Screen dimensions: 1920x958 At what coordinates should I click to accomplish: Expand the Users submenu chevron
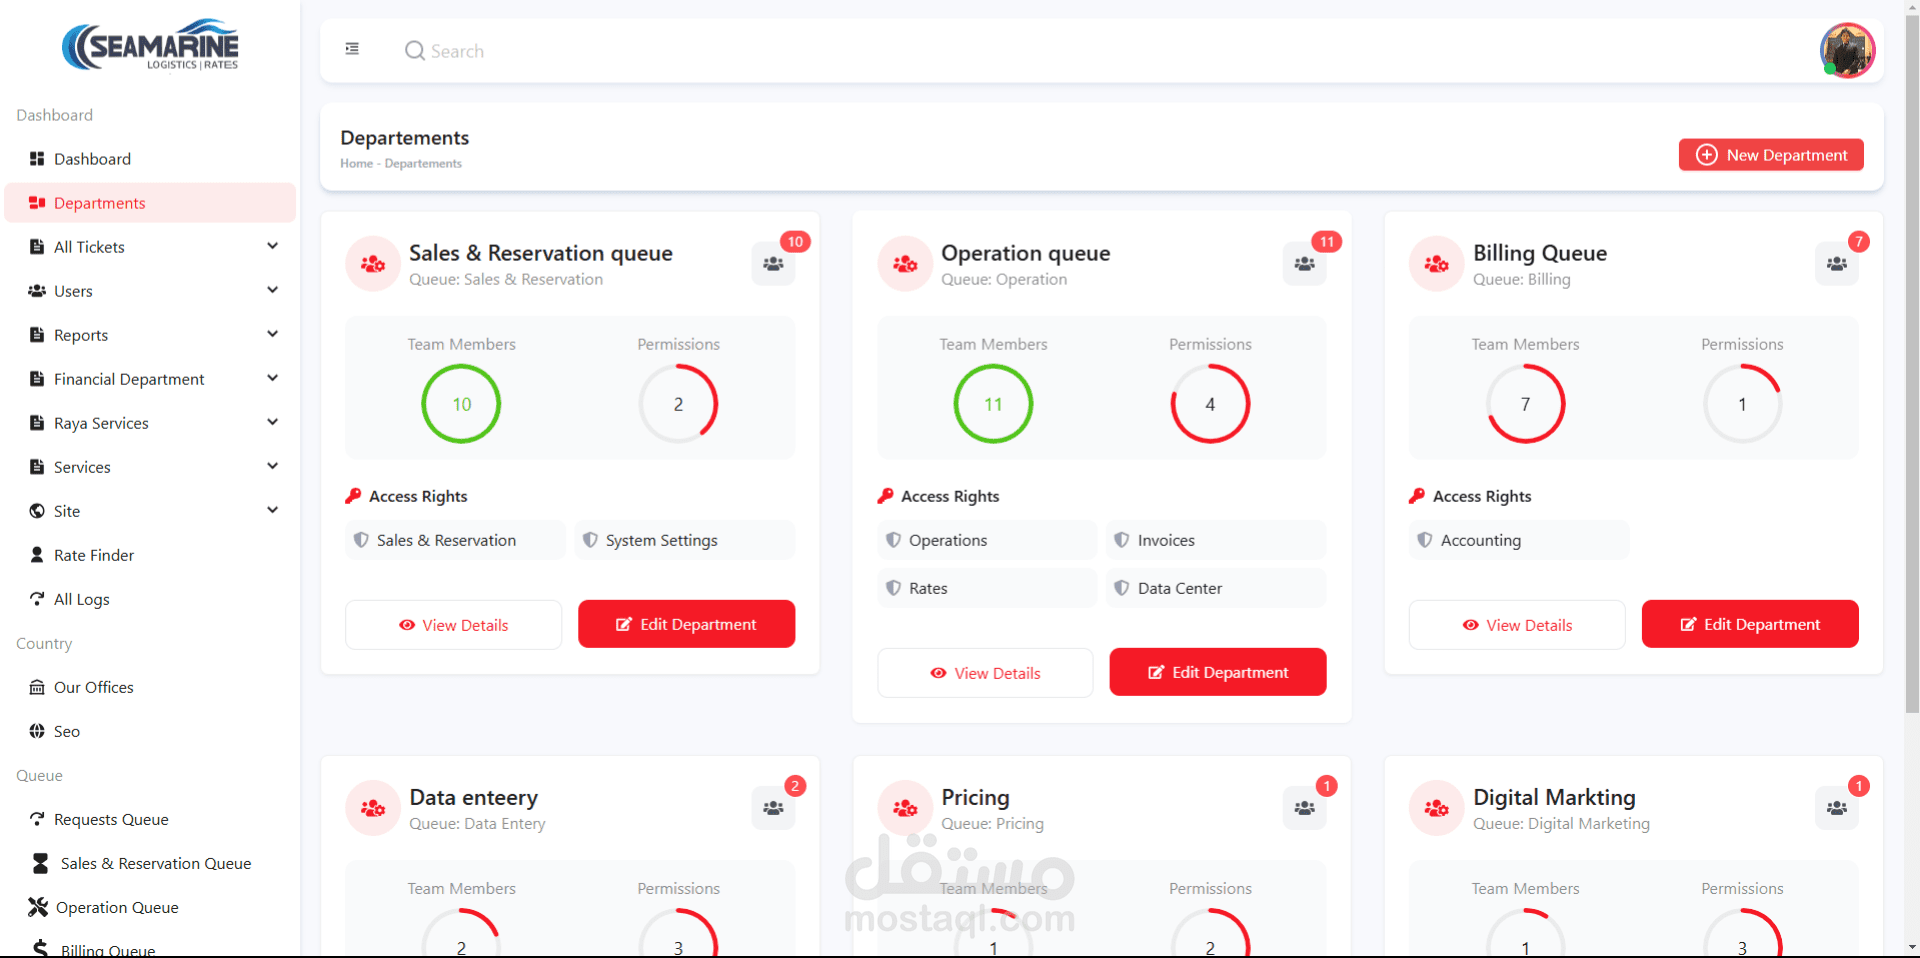[x=272, y=290]
